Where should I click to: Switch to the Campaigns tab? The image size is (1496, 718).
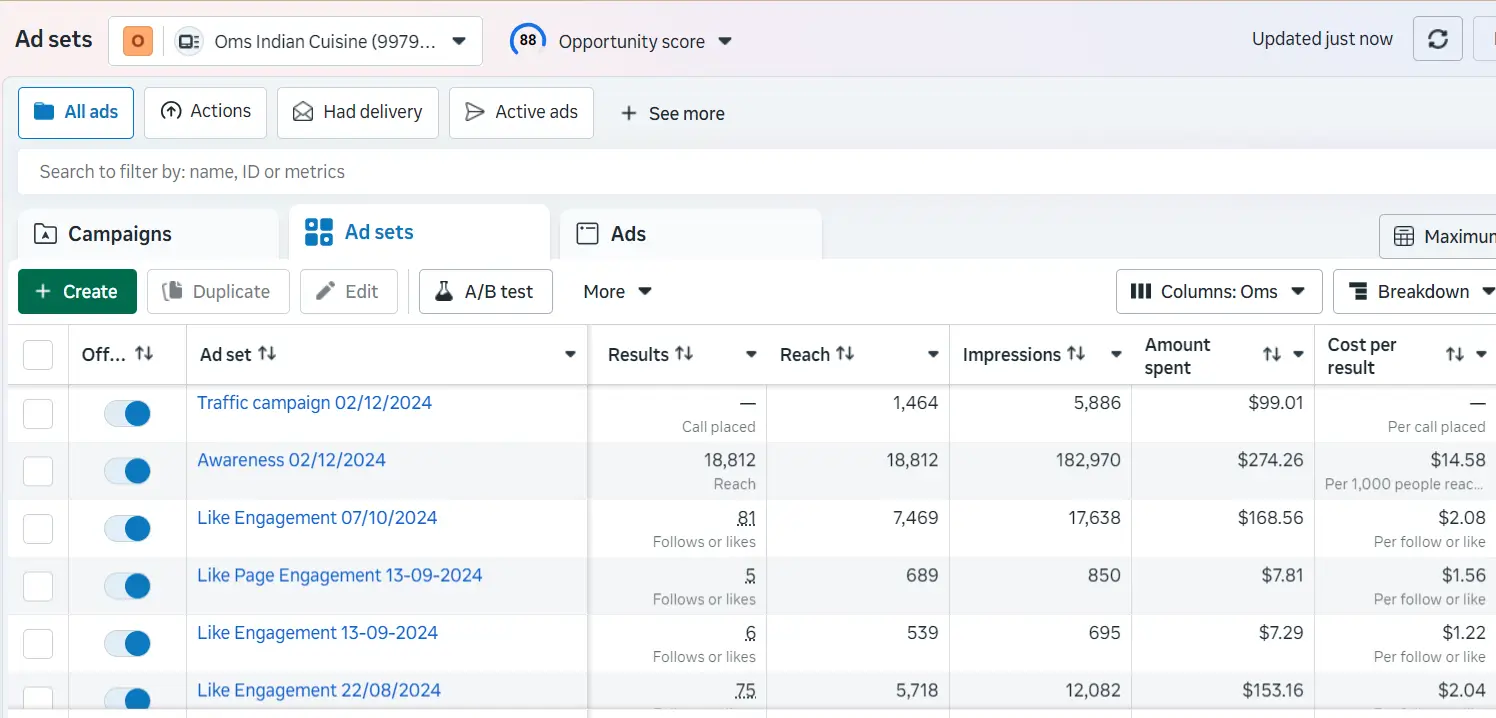(120, 233)
